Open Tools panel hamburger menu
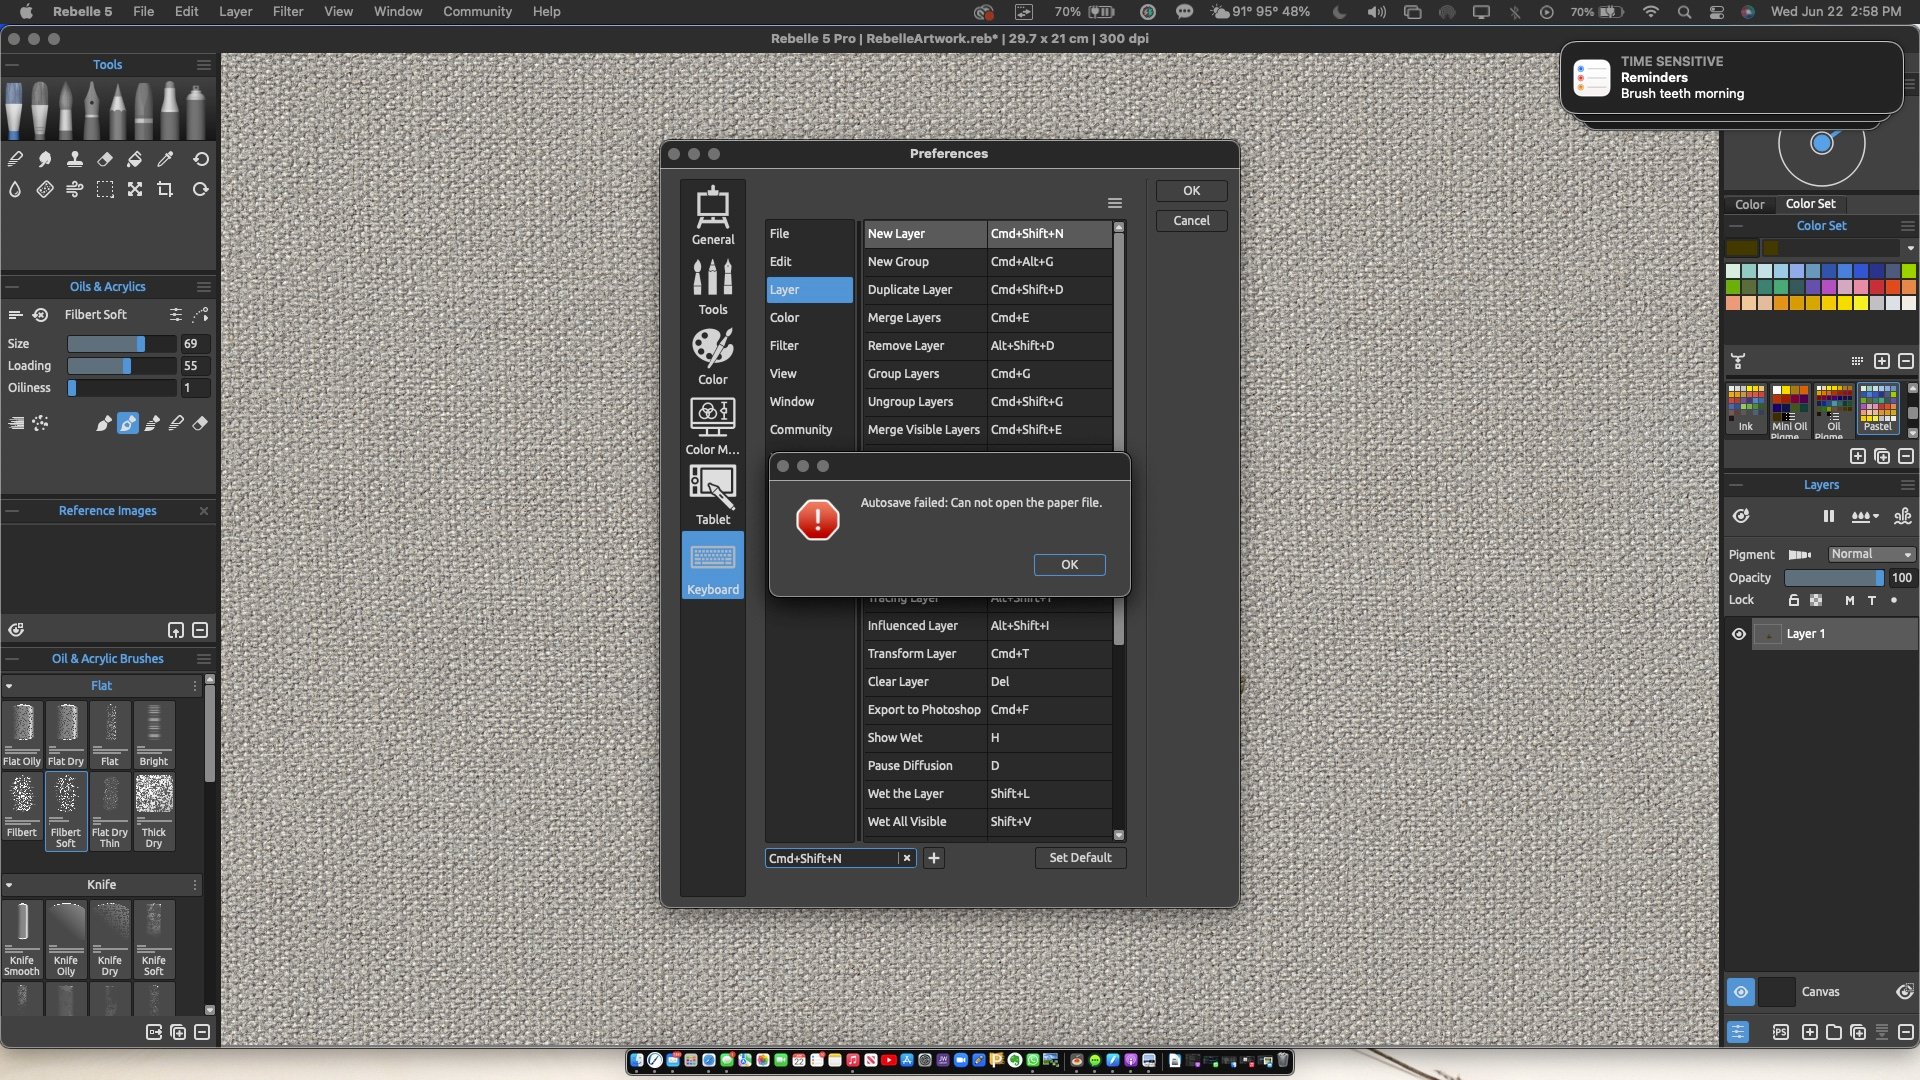Viewport: 1920px width, 1080px height. [x=204, y=64]
